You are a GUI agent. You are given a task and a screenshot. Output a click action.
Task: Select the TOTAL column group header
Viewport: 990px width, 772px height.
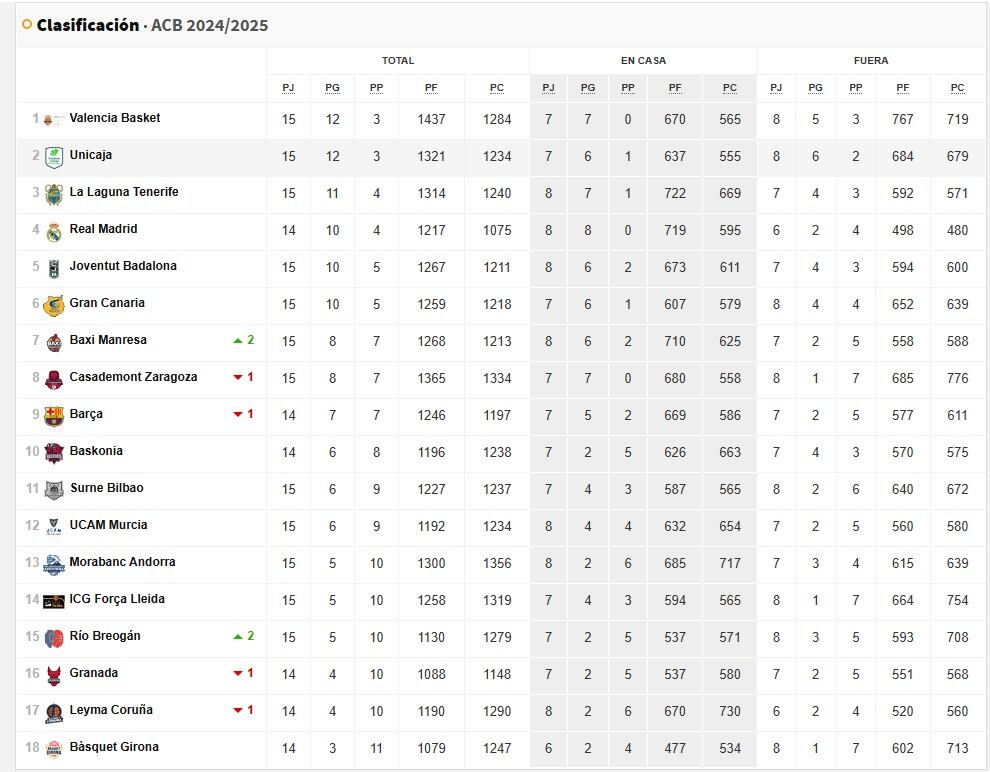click(x=398, y=61)
